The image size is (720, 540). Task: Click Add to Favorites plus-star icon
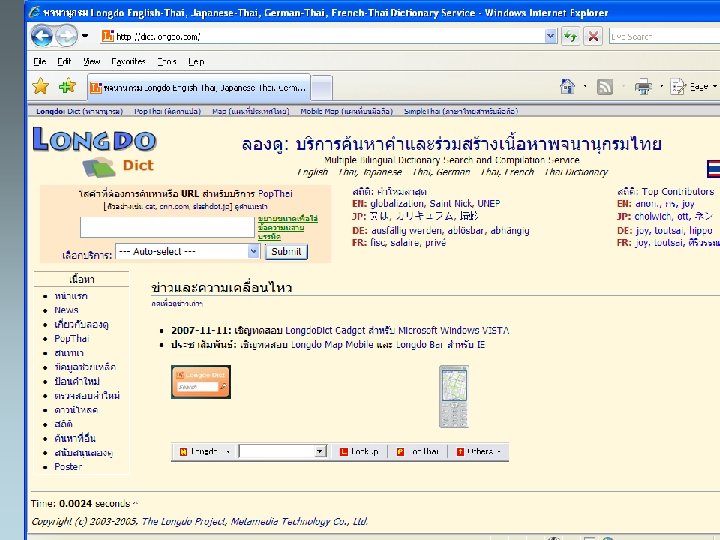[67, 86]
